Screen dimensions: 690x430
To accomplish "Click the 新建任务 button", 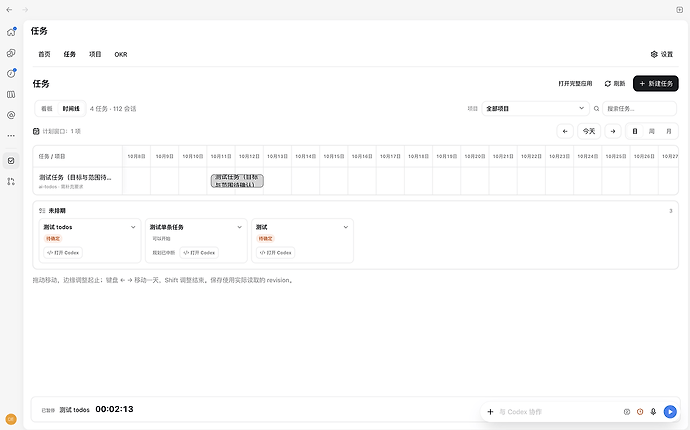I will click(x=656, y=84).
